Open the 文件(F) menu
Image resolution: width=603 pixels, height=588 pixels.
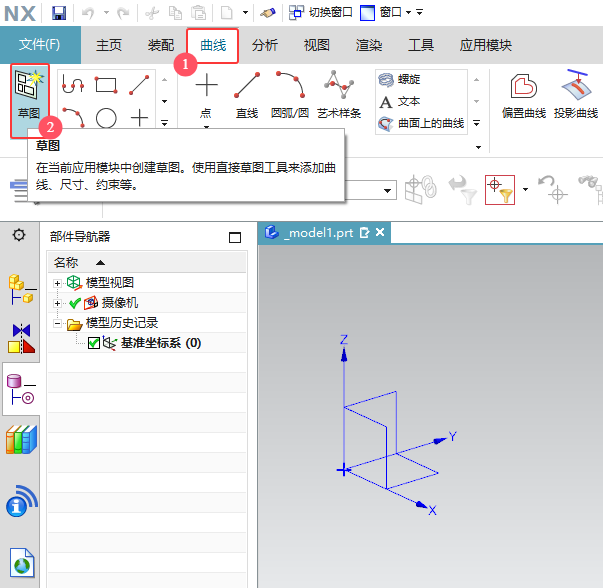(x=40, y=45)
